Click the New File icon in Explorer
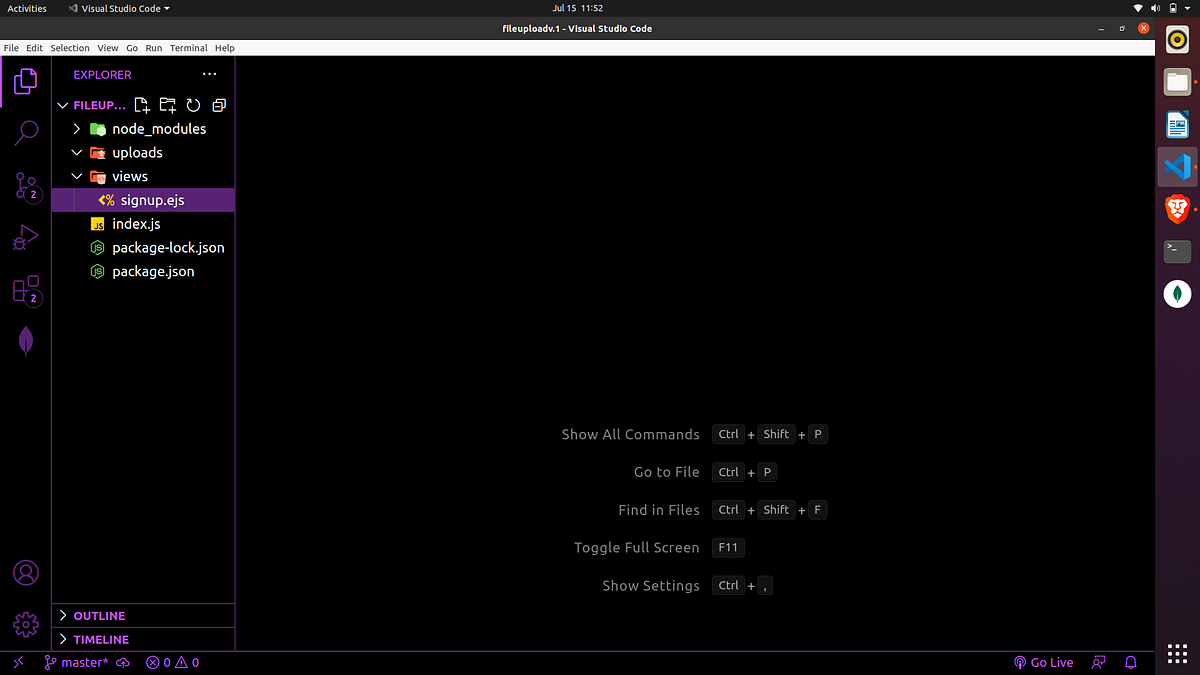 [141, 104]
